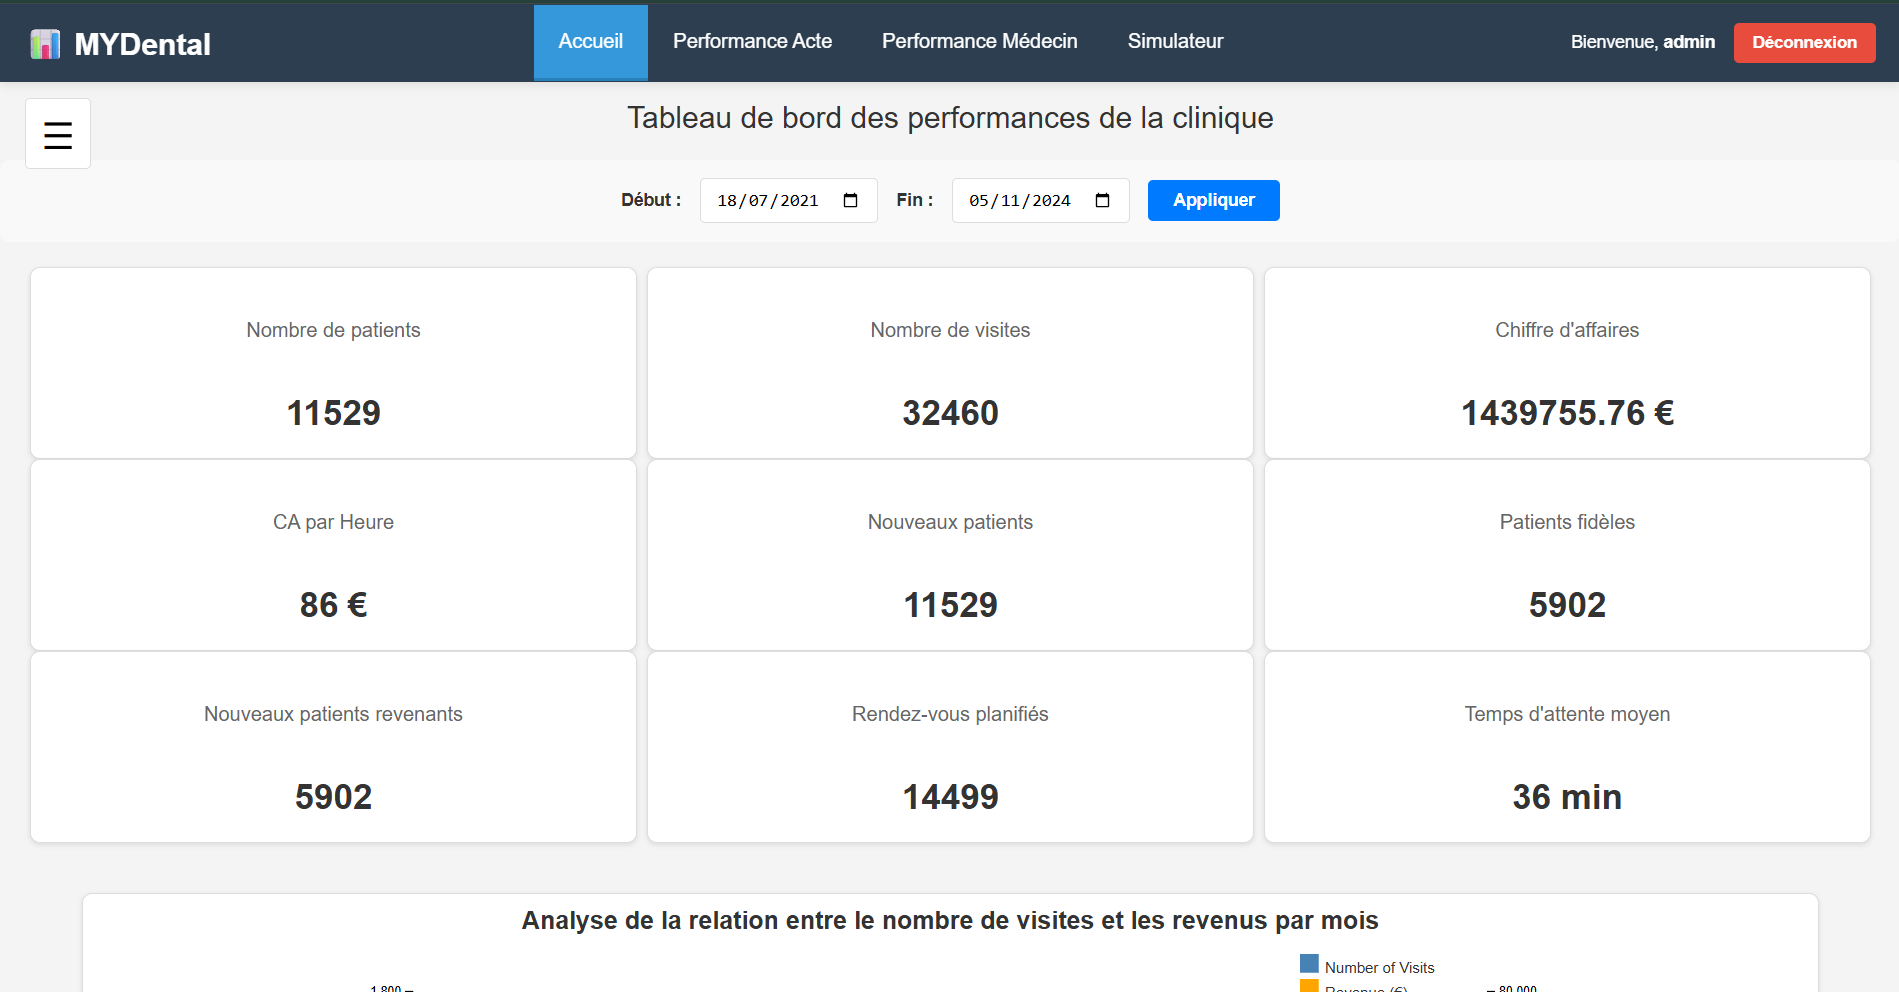This screenshot has width=1899, height=992.
Task: Open the Début date calendar picker
Action: [850, 201]
